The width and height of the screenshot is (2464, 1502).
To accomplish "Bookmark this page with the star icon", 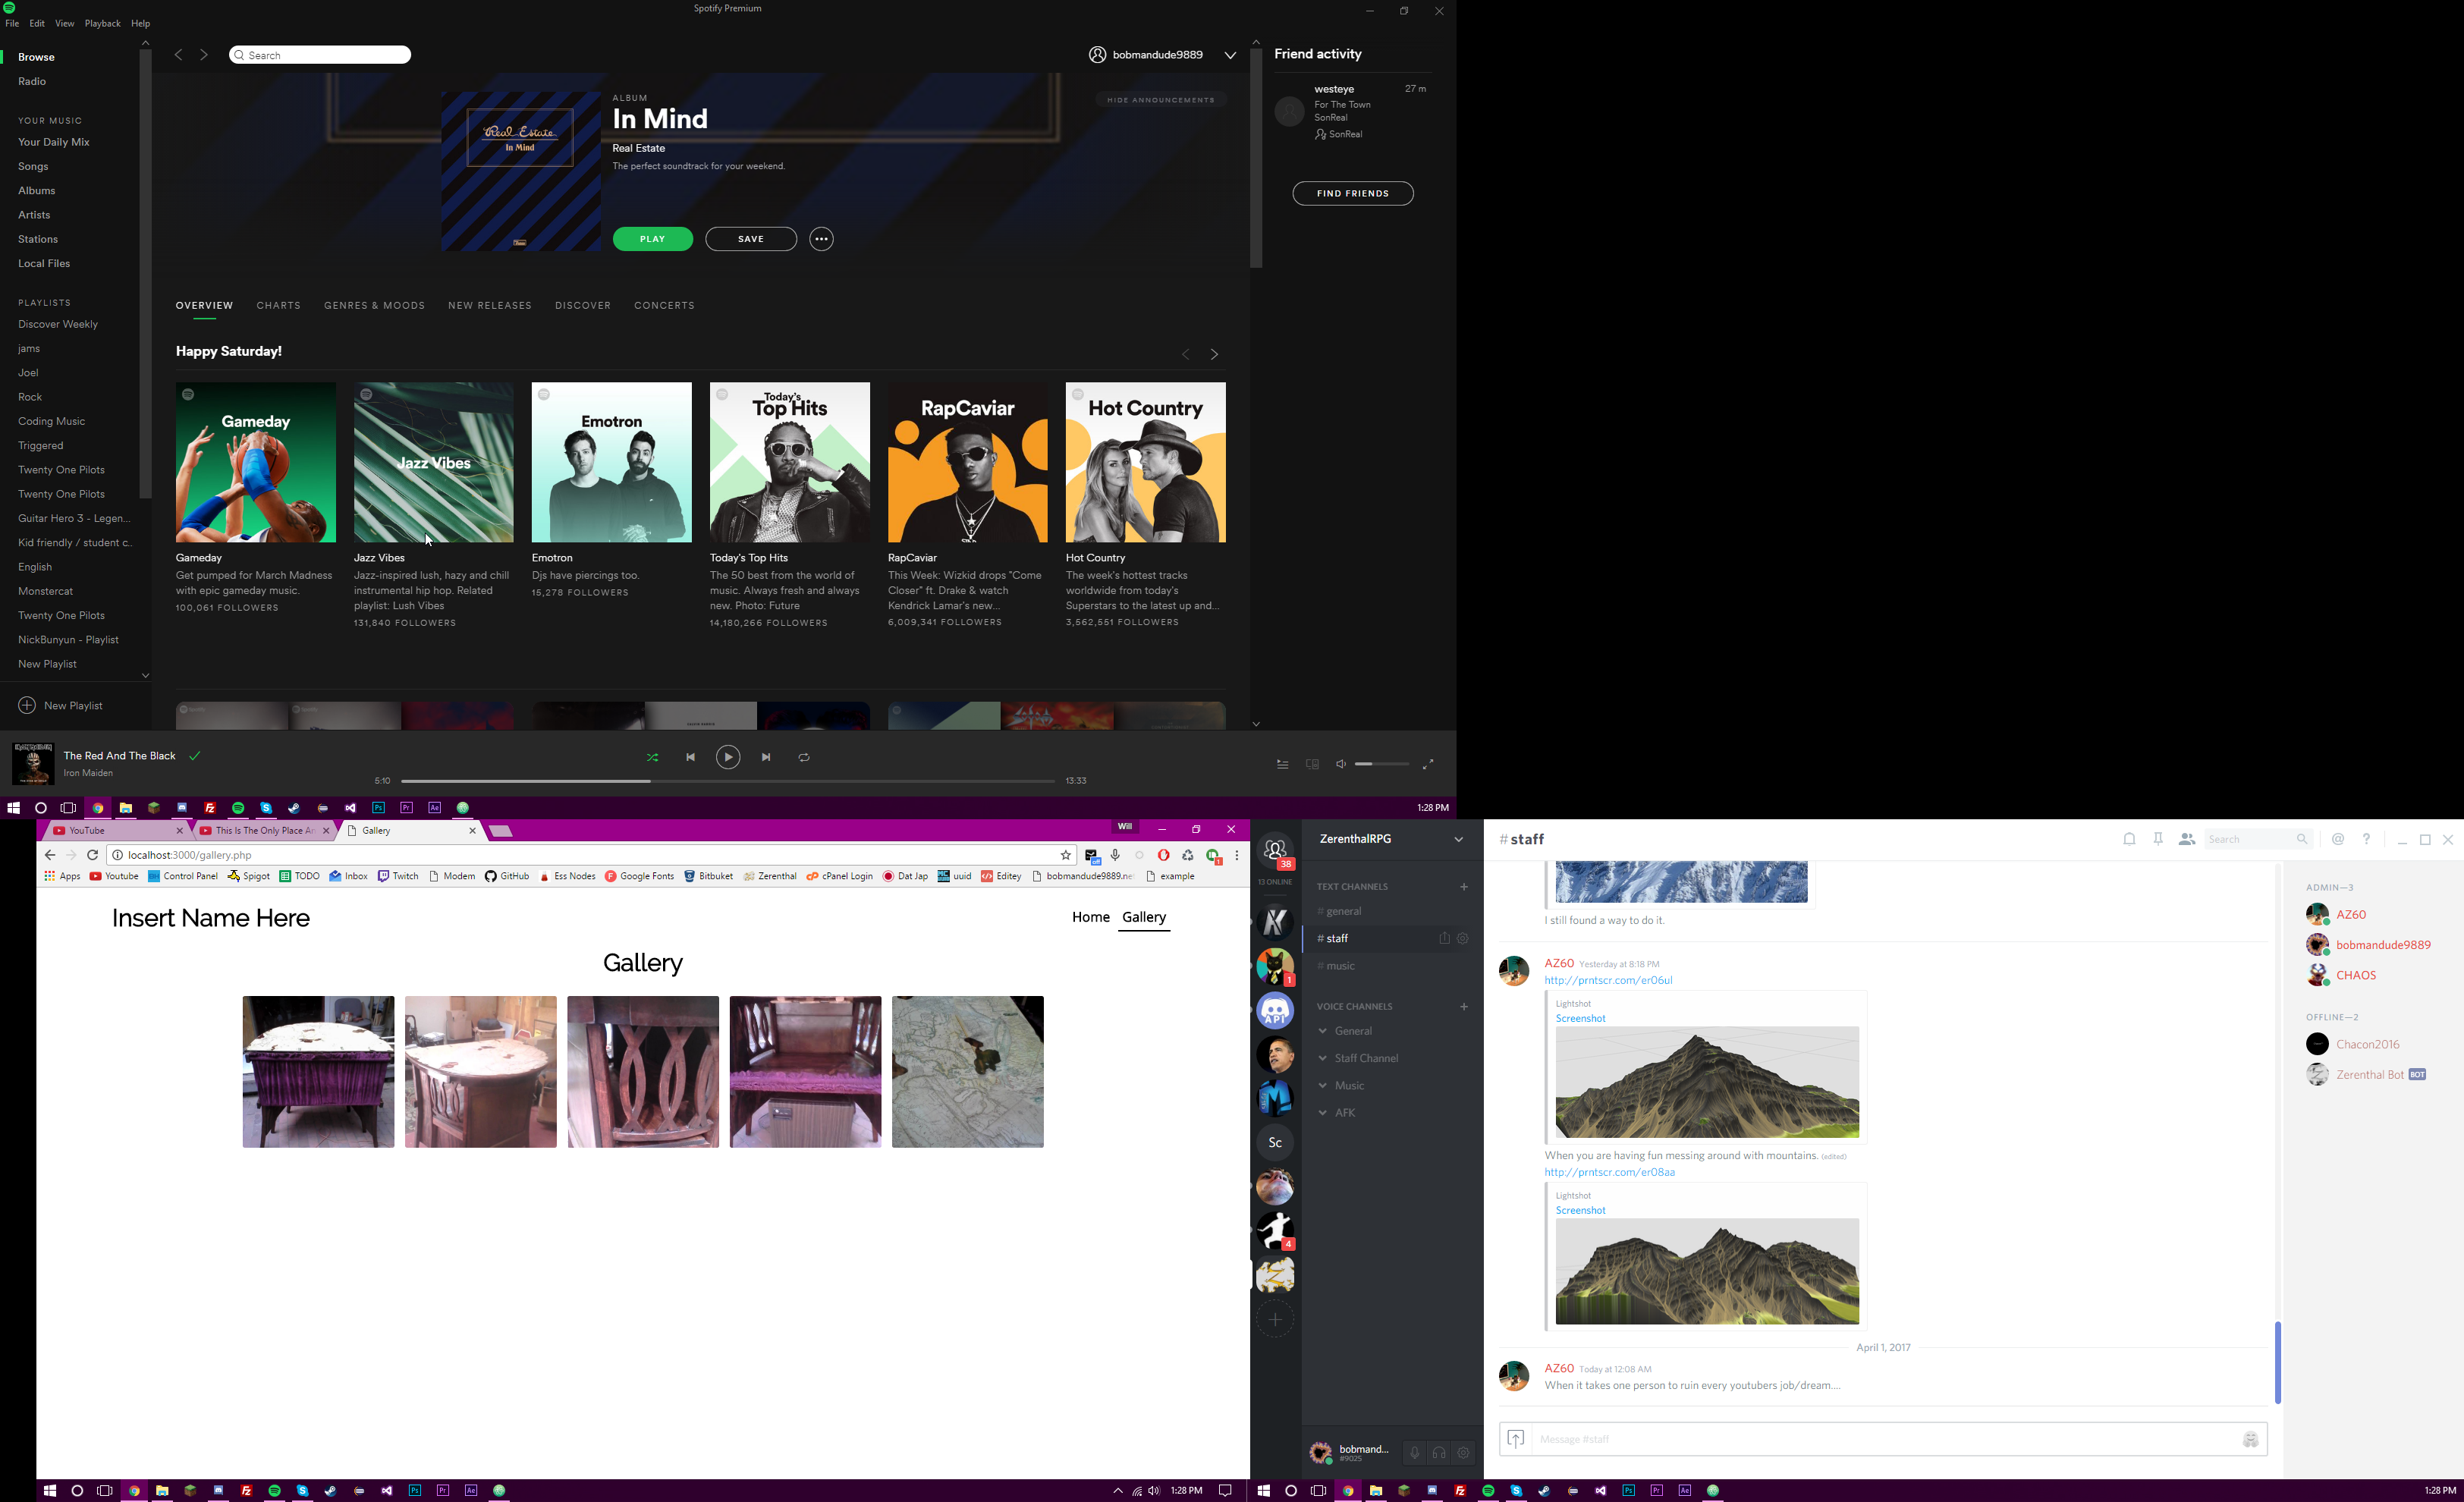I will click(1065, 855).
